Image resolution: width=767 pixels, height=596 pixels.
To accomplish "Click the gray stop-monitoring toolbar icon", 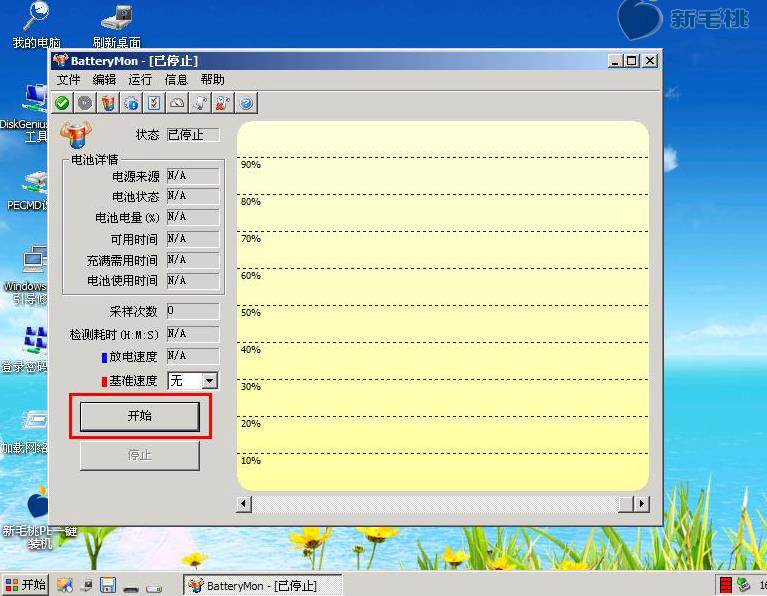I will [x=85, y=103].
